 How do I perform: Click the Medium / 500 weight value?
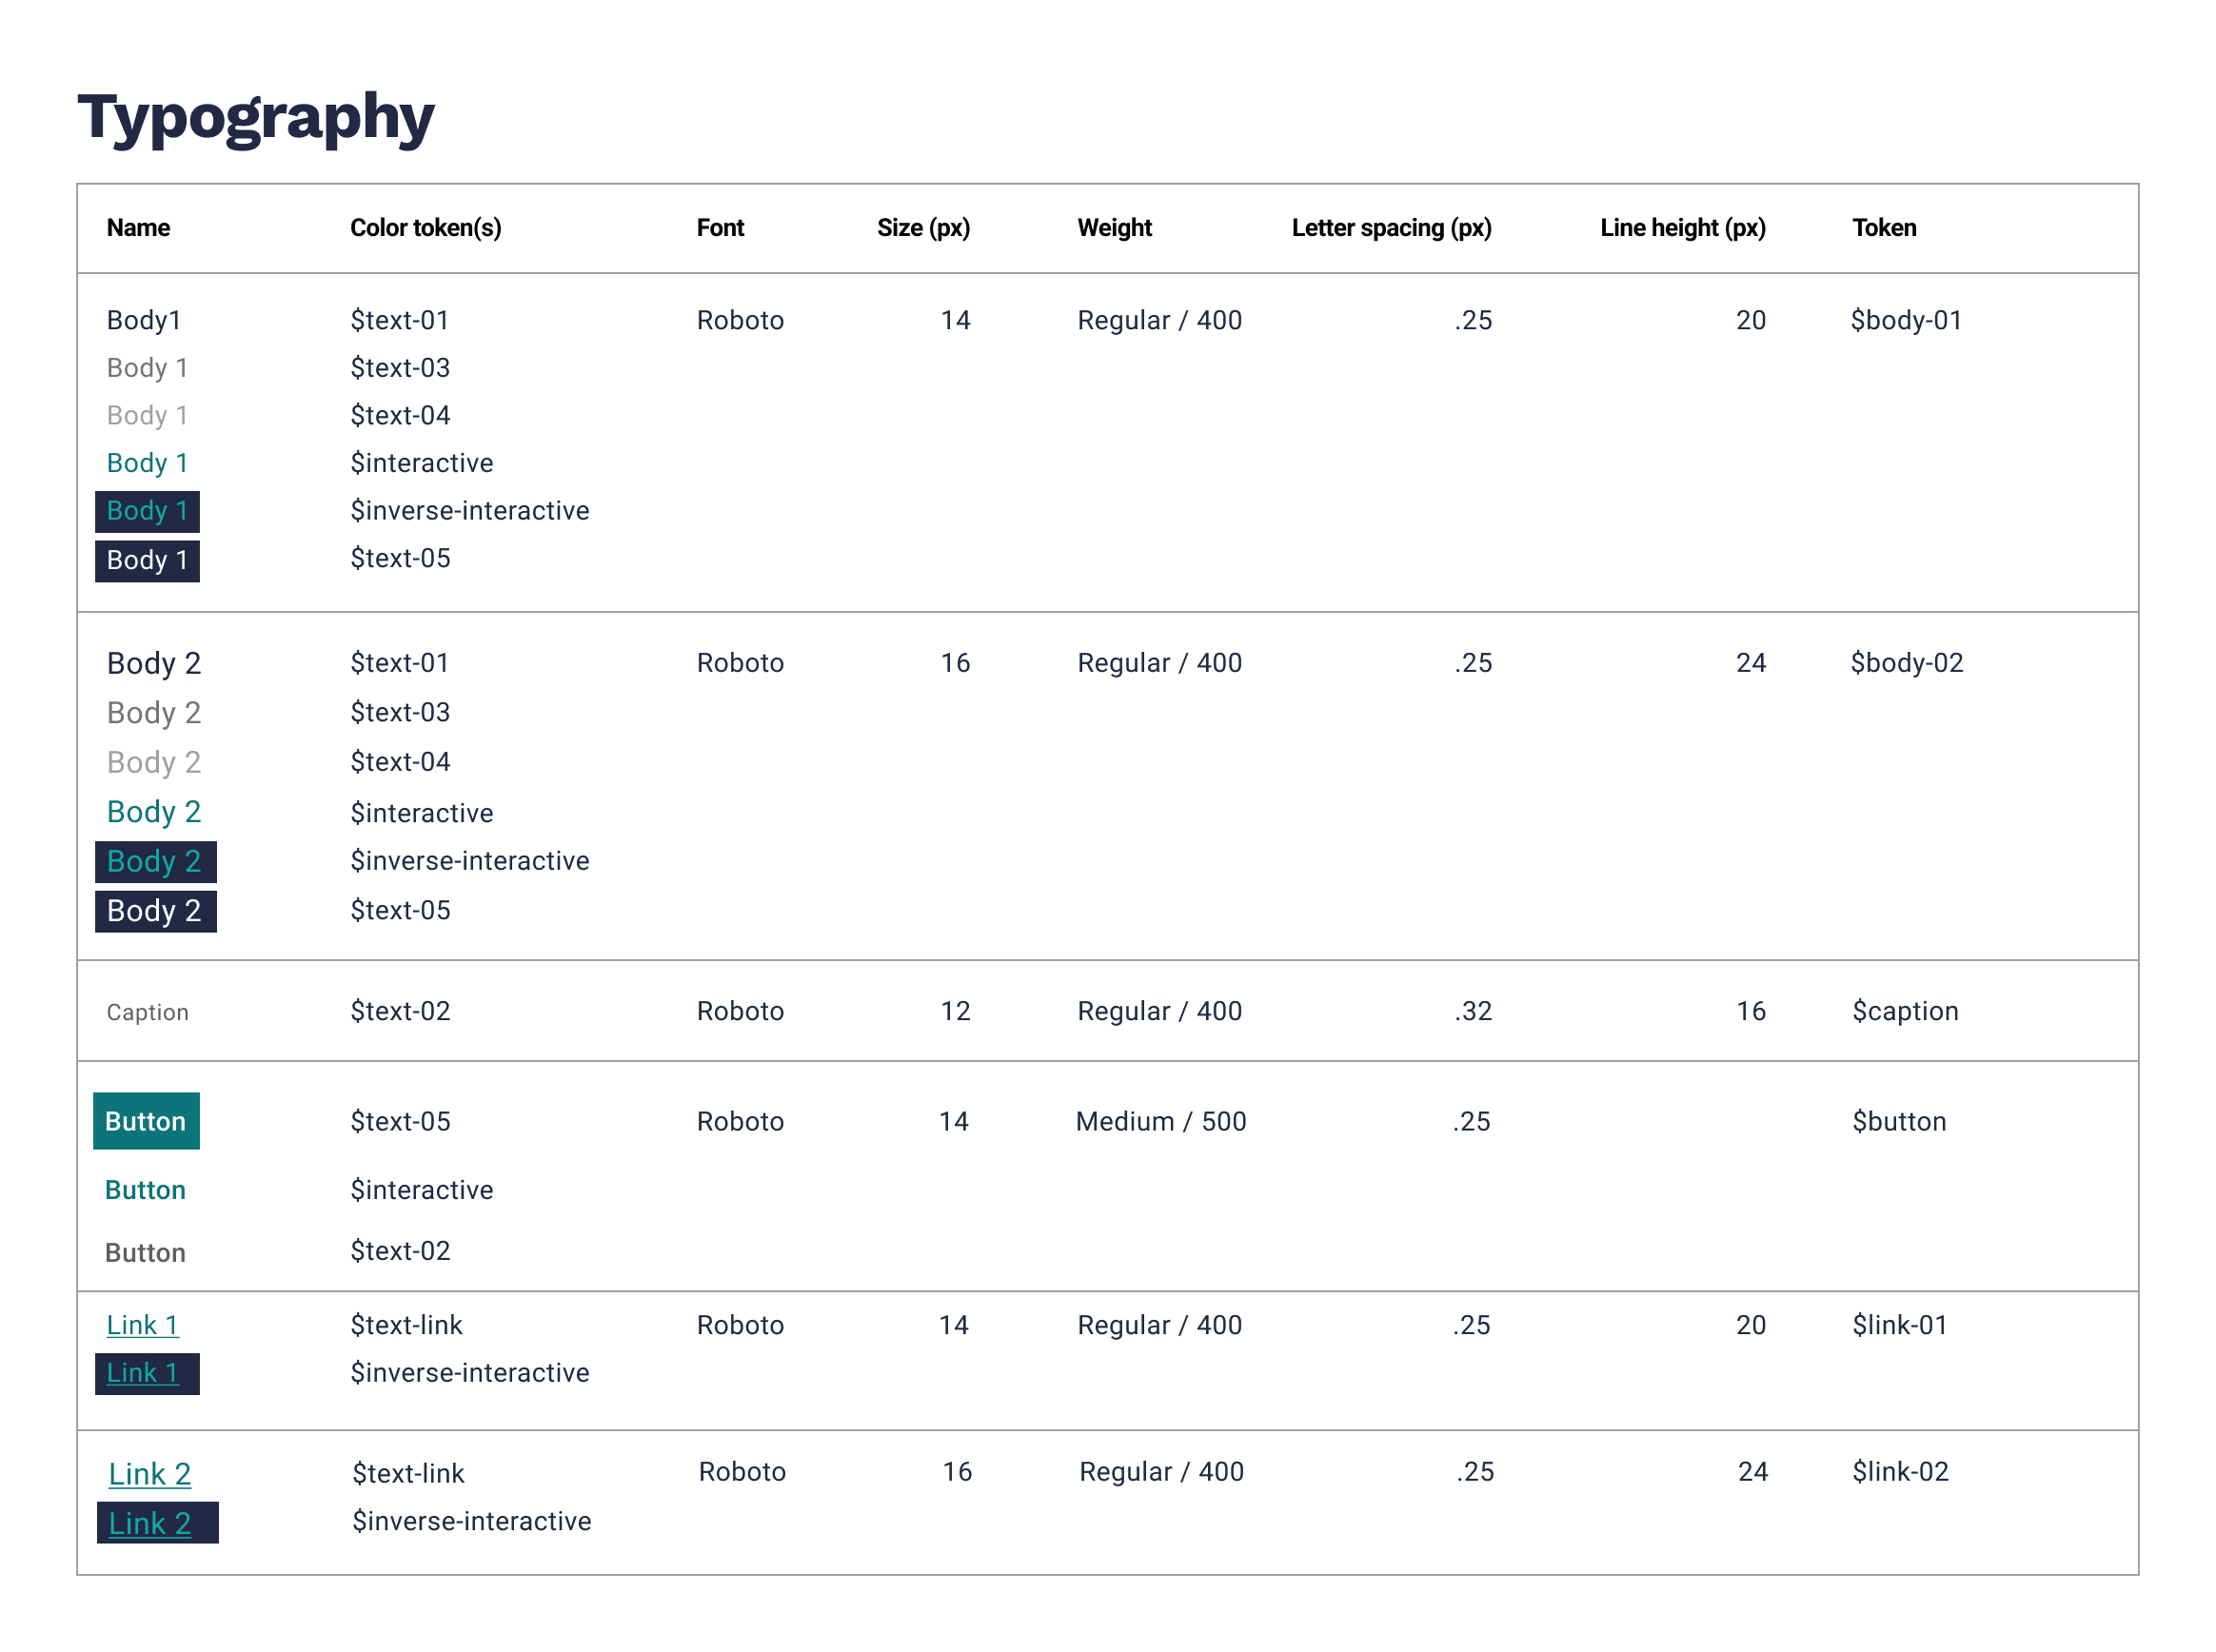(x=1160, y=1121)
